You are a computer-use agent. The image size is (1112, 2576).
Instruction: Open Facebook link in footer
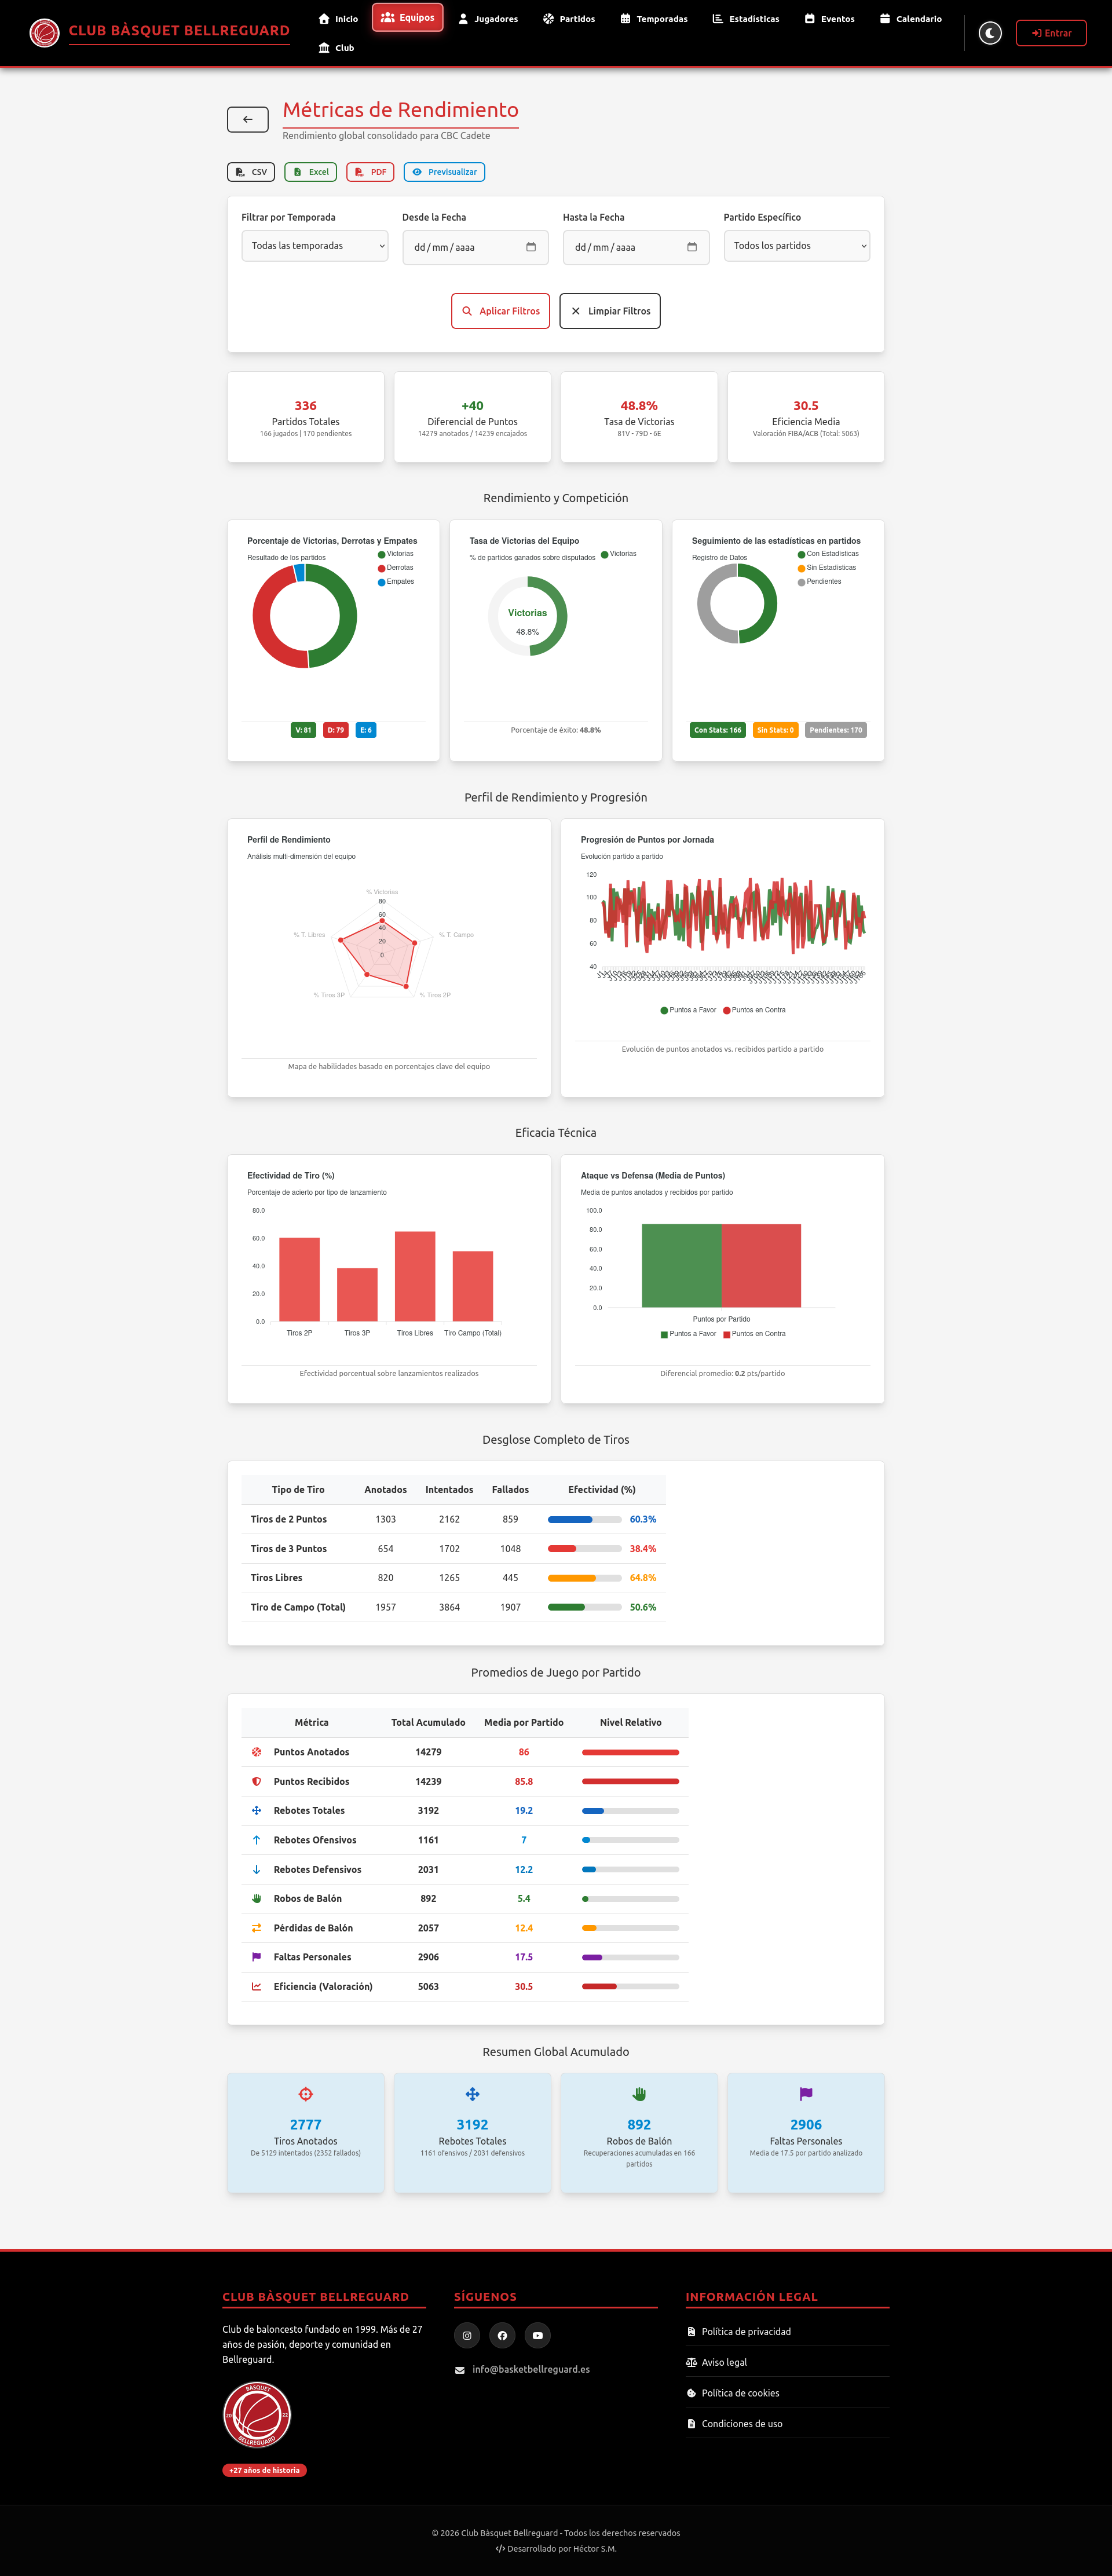click(502, 2336)
